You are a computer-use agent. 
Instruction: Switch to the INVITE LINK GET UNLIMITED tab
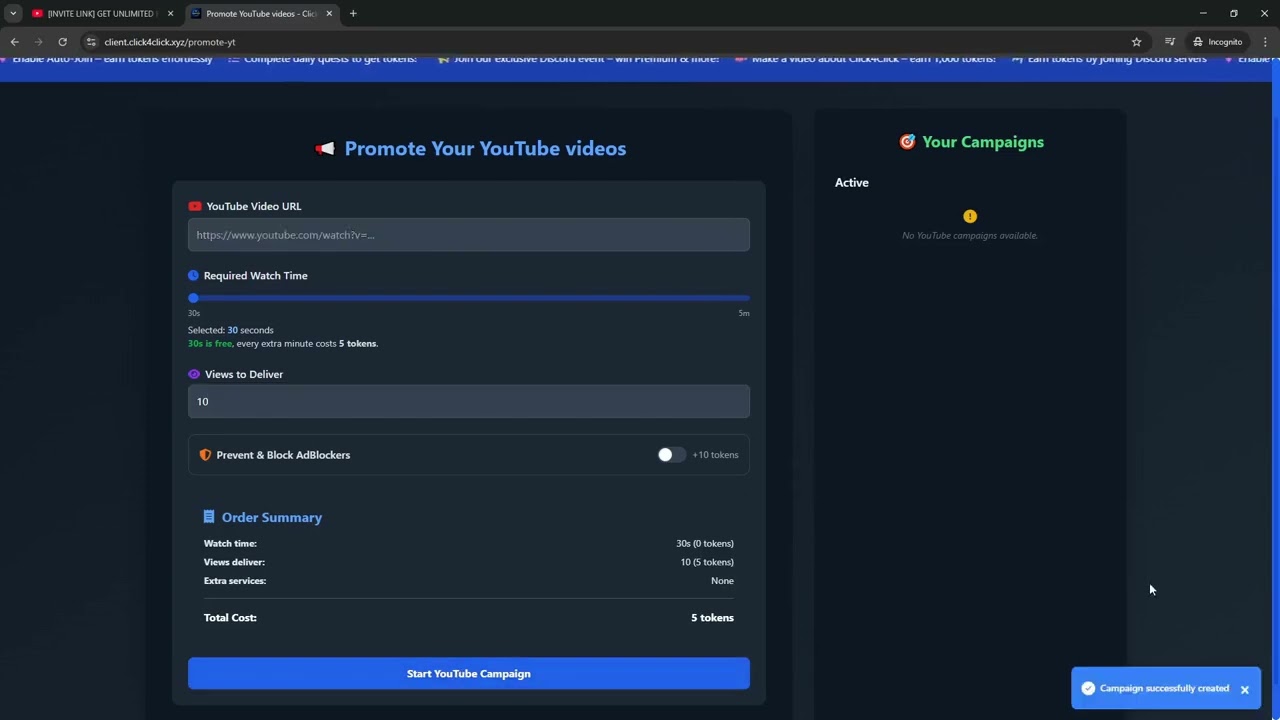(x=96, y=14)
